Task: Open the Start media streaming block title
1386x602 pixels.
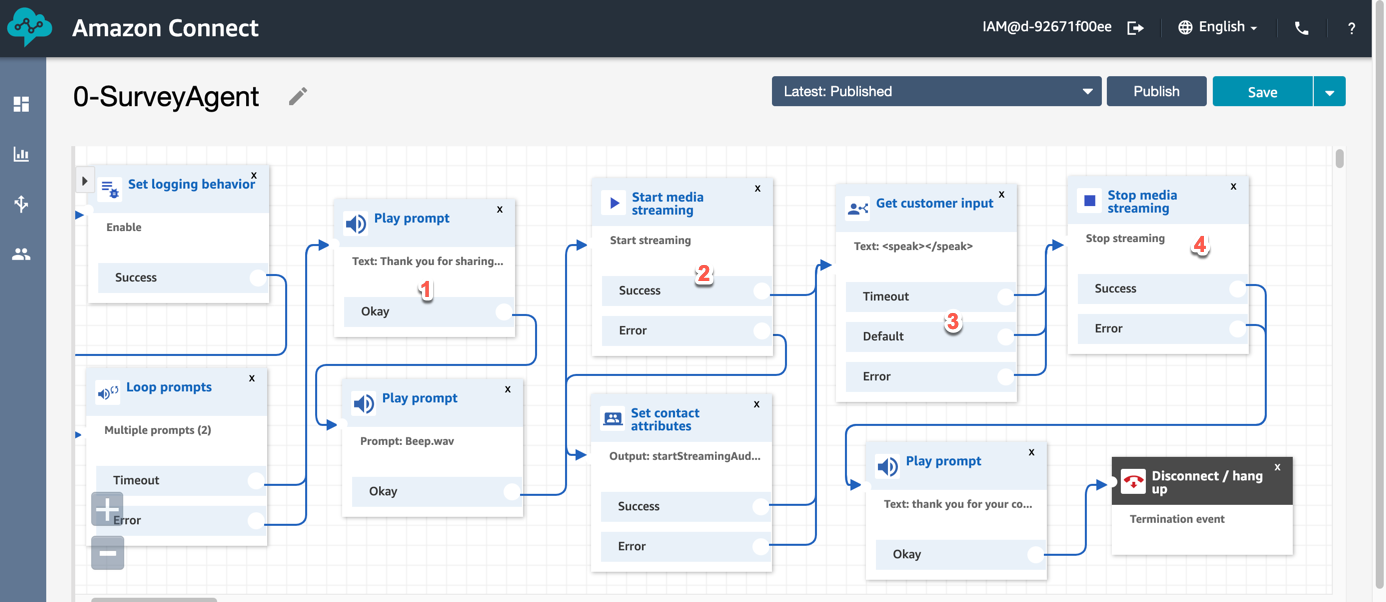Action: [667, 204]
